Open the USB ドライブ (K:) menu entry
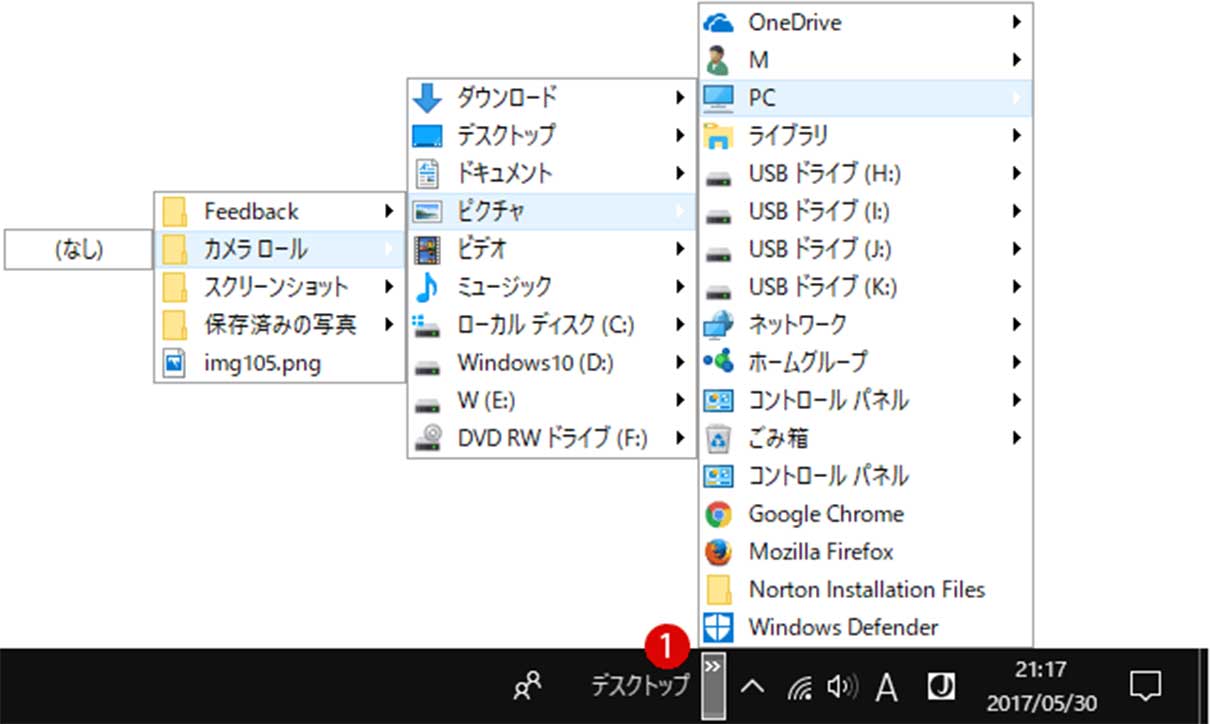Image resolution: width=1210 pixels, height=724 pixels. [866, 287]
